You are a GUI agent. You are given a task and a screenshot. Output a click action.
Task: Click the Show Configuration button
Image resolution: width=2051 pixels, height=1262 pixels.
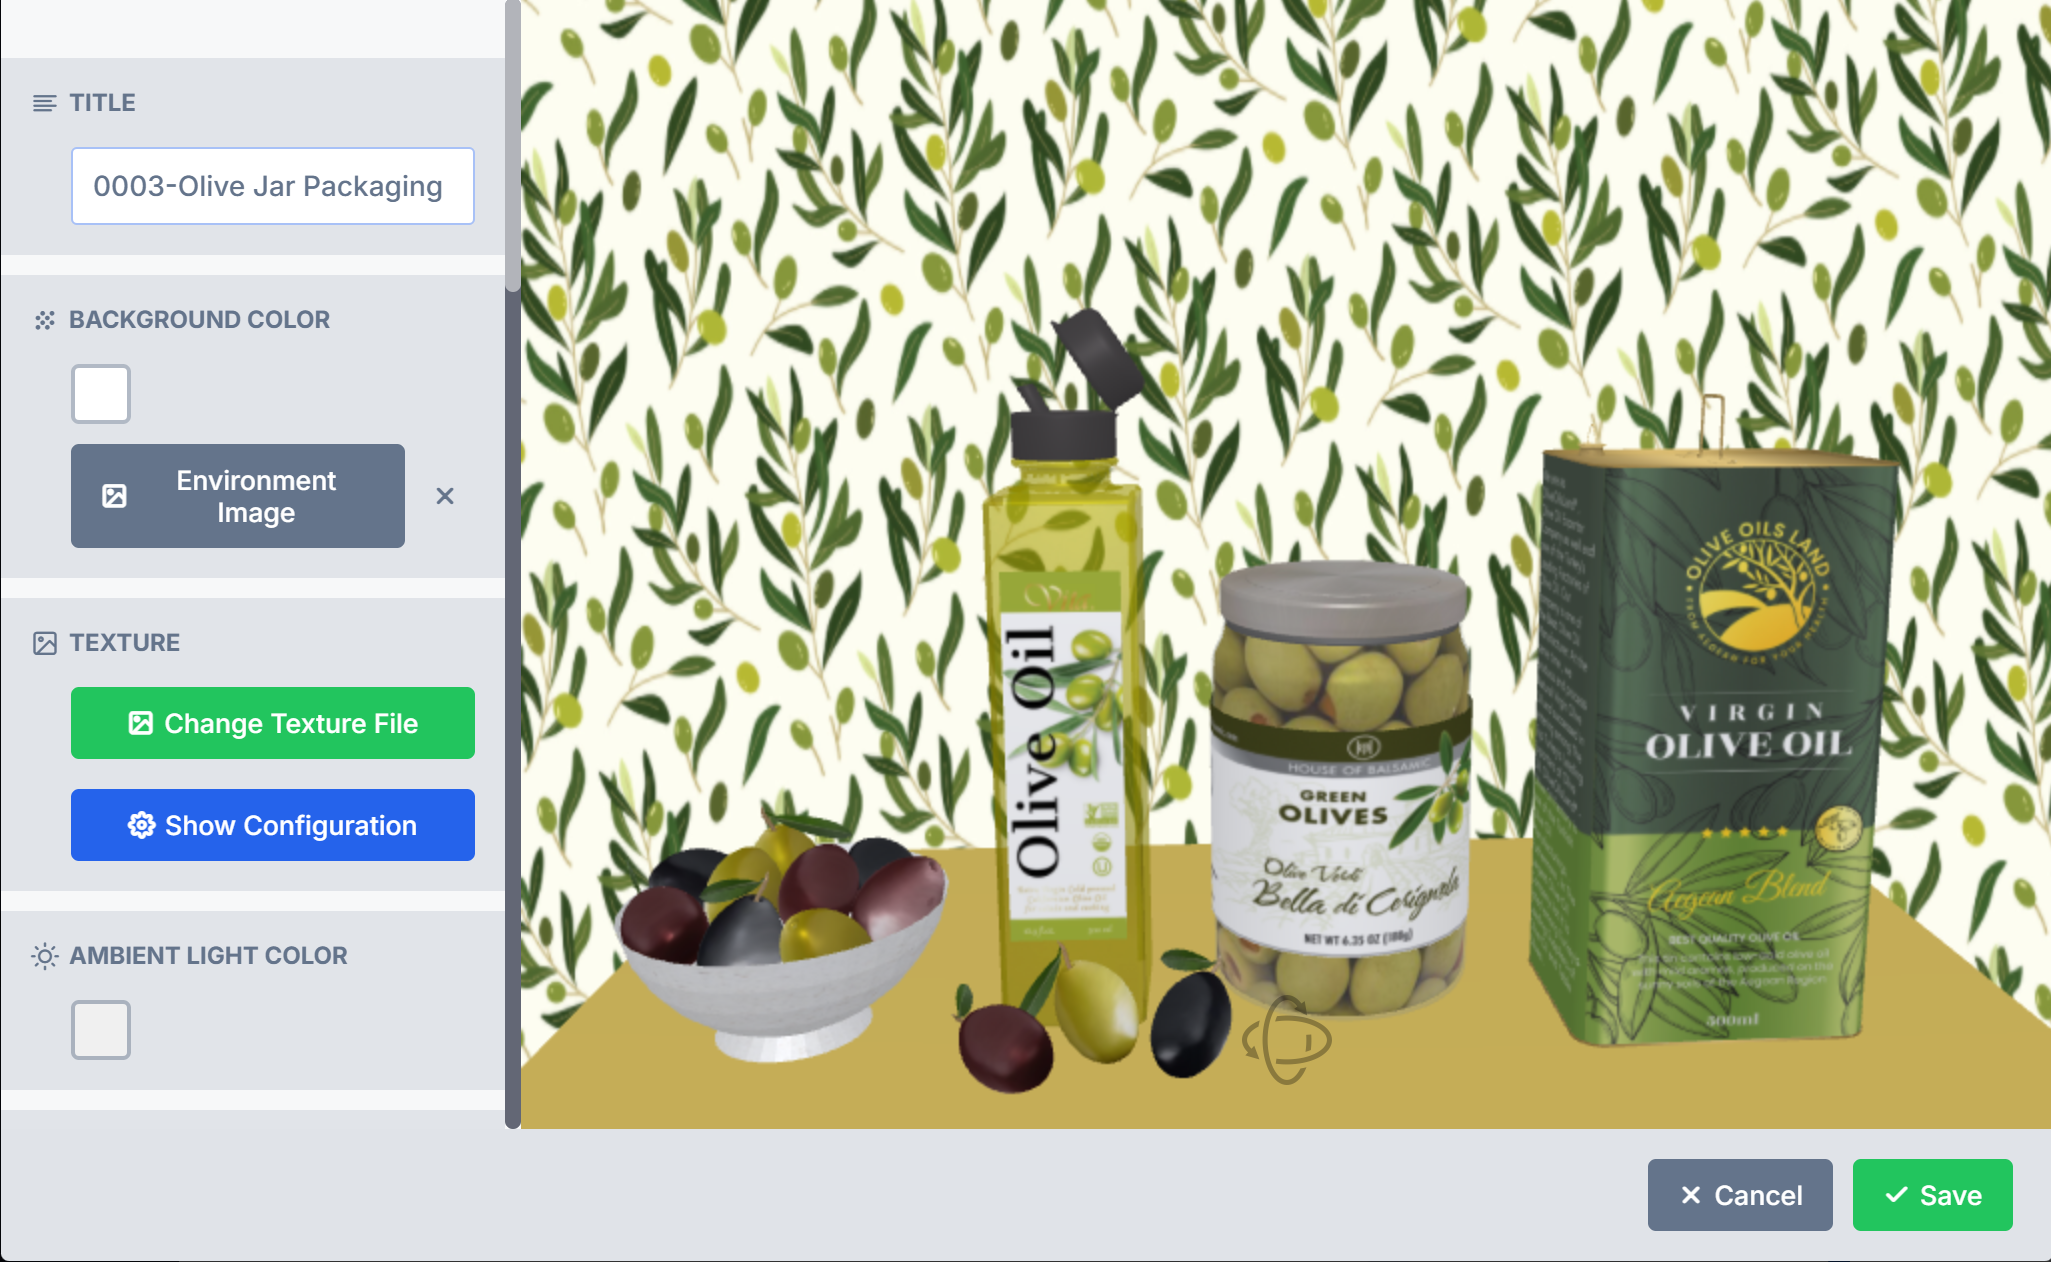[273, 825]
